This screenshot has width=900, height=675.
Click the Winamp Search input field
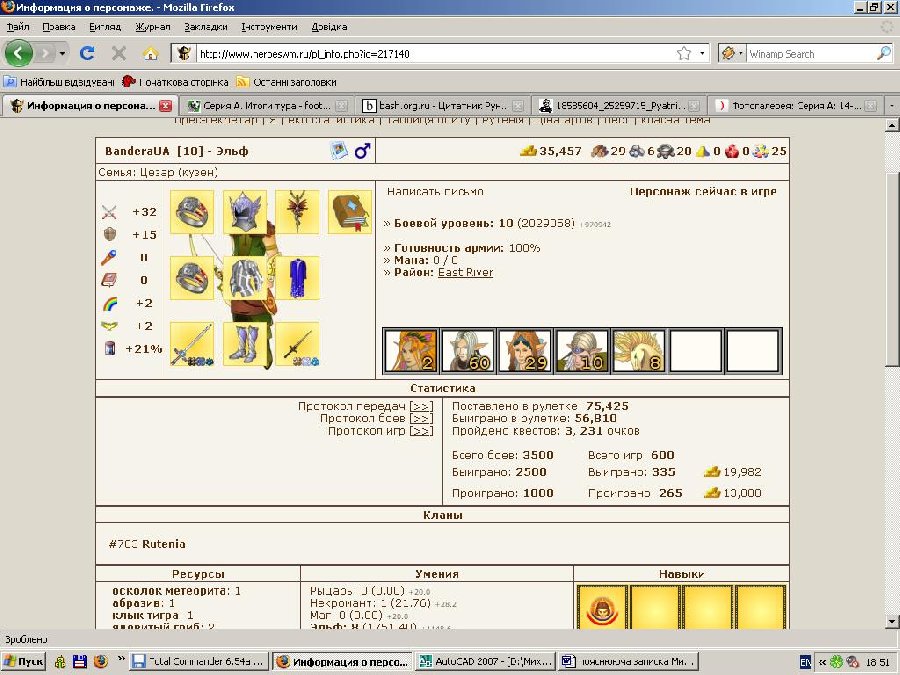coord(810,54)
